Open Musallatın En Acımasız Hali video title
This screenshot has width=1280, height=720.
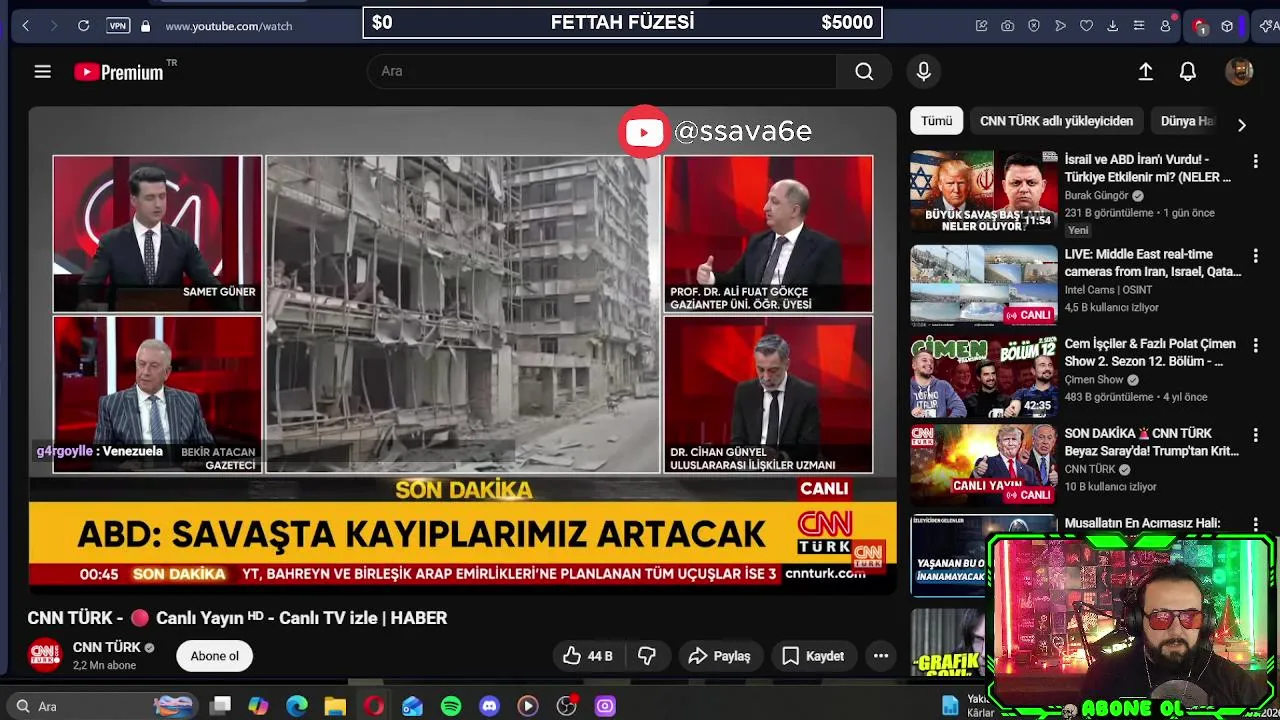pyautogui.click(x=1142, y=523)
